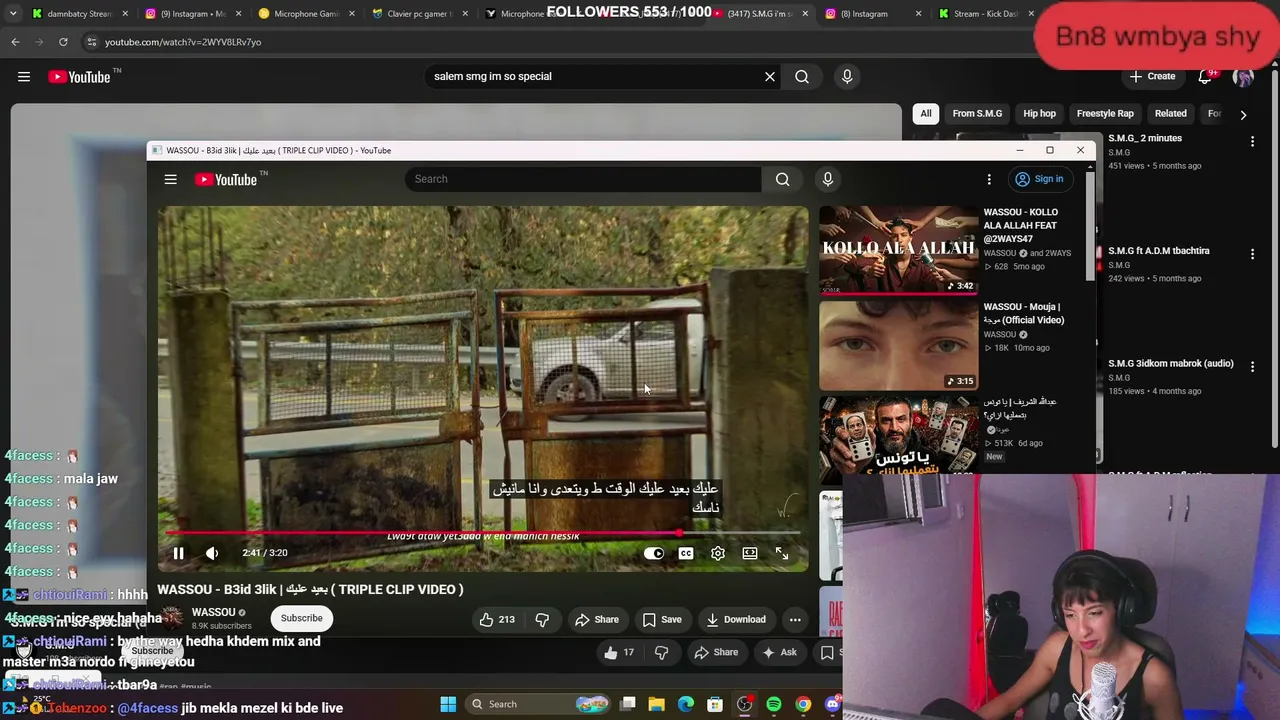Reload the page in the browser toolbar
Image resolution: width=1280 pixels, height=720 pixels.
63,42
